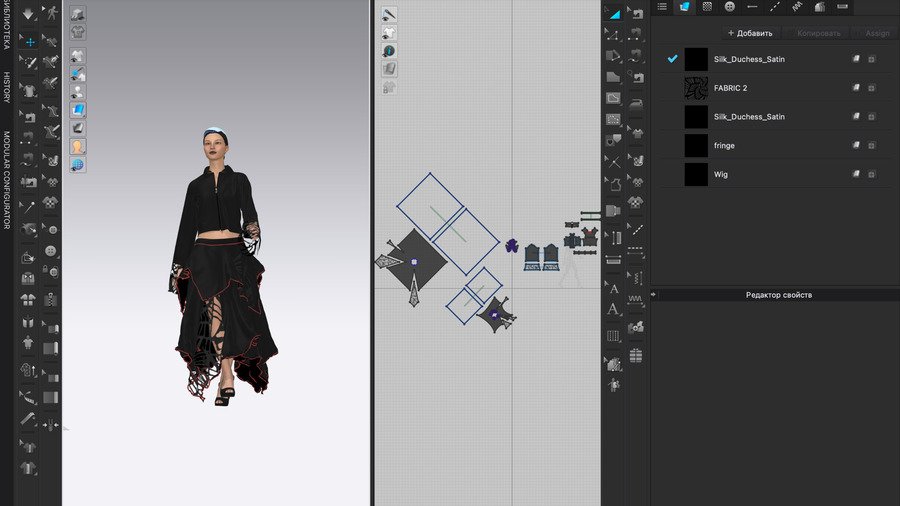Click the square icon on the first Silk_Duchess_Satin row
The height and width of the screenshot is (506, 900).
tap(871, 59)
